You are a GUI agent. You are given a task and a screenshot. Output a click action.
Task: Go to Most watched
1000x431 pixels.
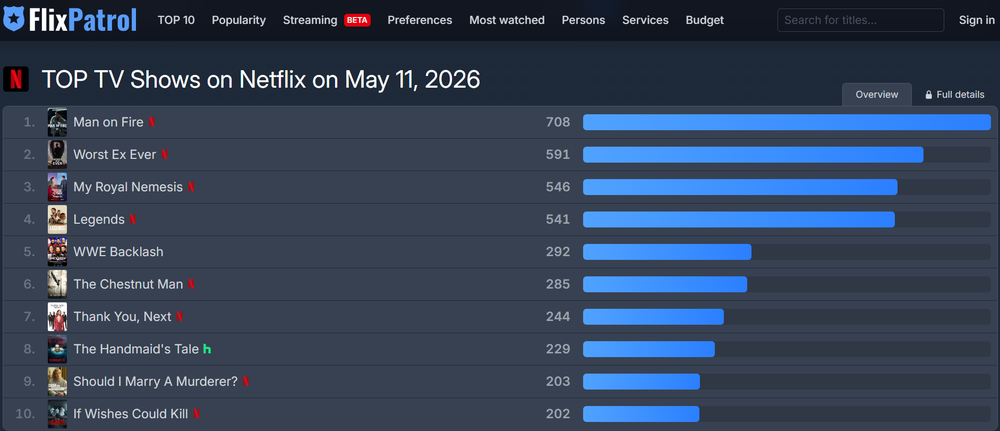[507, 20]
